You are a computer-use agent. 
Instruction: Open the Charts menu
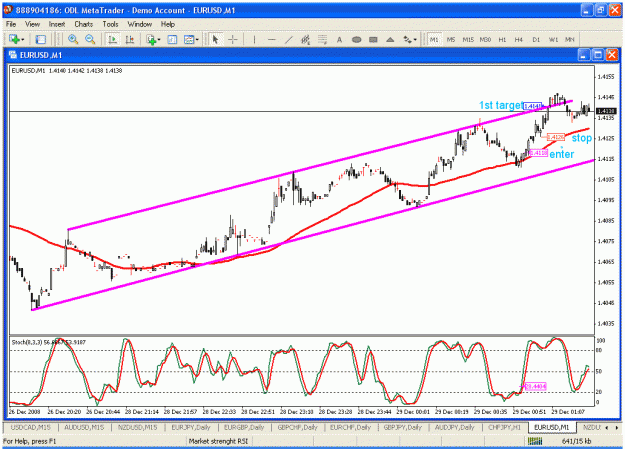(83, 24)
